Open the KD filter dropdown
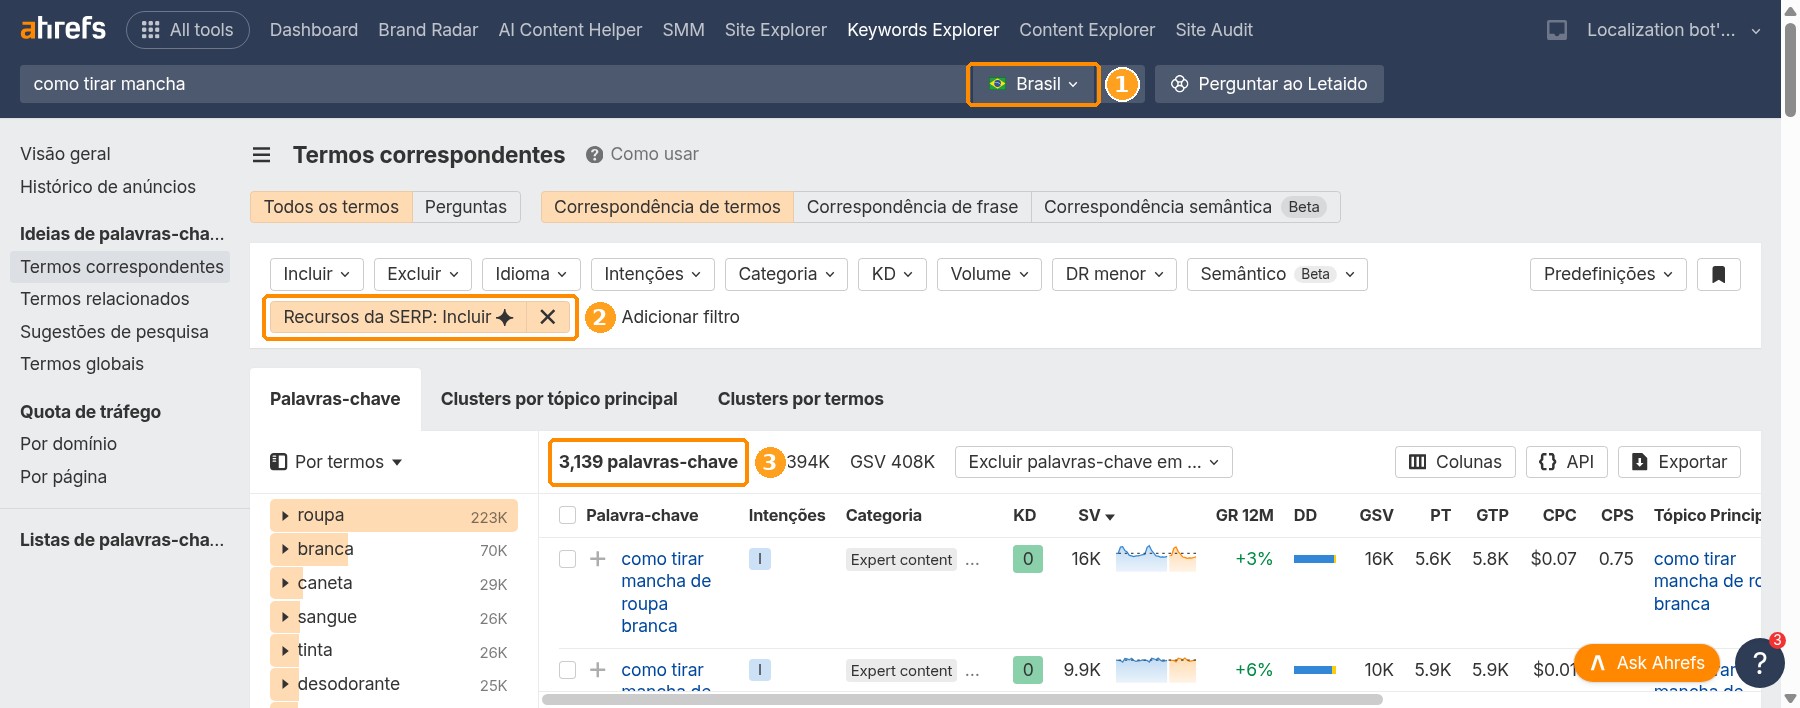This screenshot has height=708, width=1800. [892, 274]
